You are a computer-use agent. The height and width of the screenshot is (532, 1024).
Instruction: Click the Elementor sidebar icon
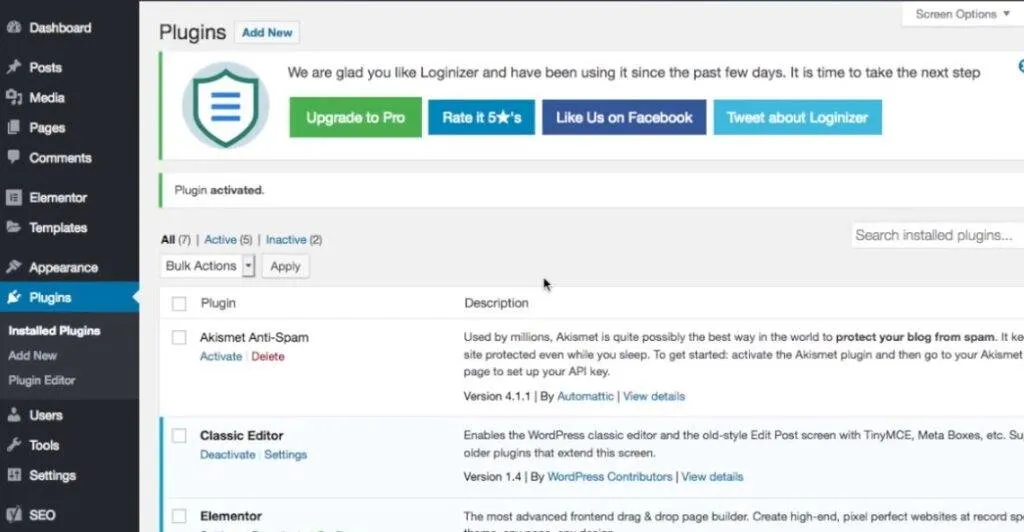click(x=14, y=197)
